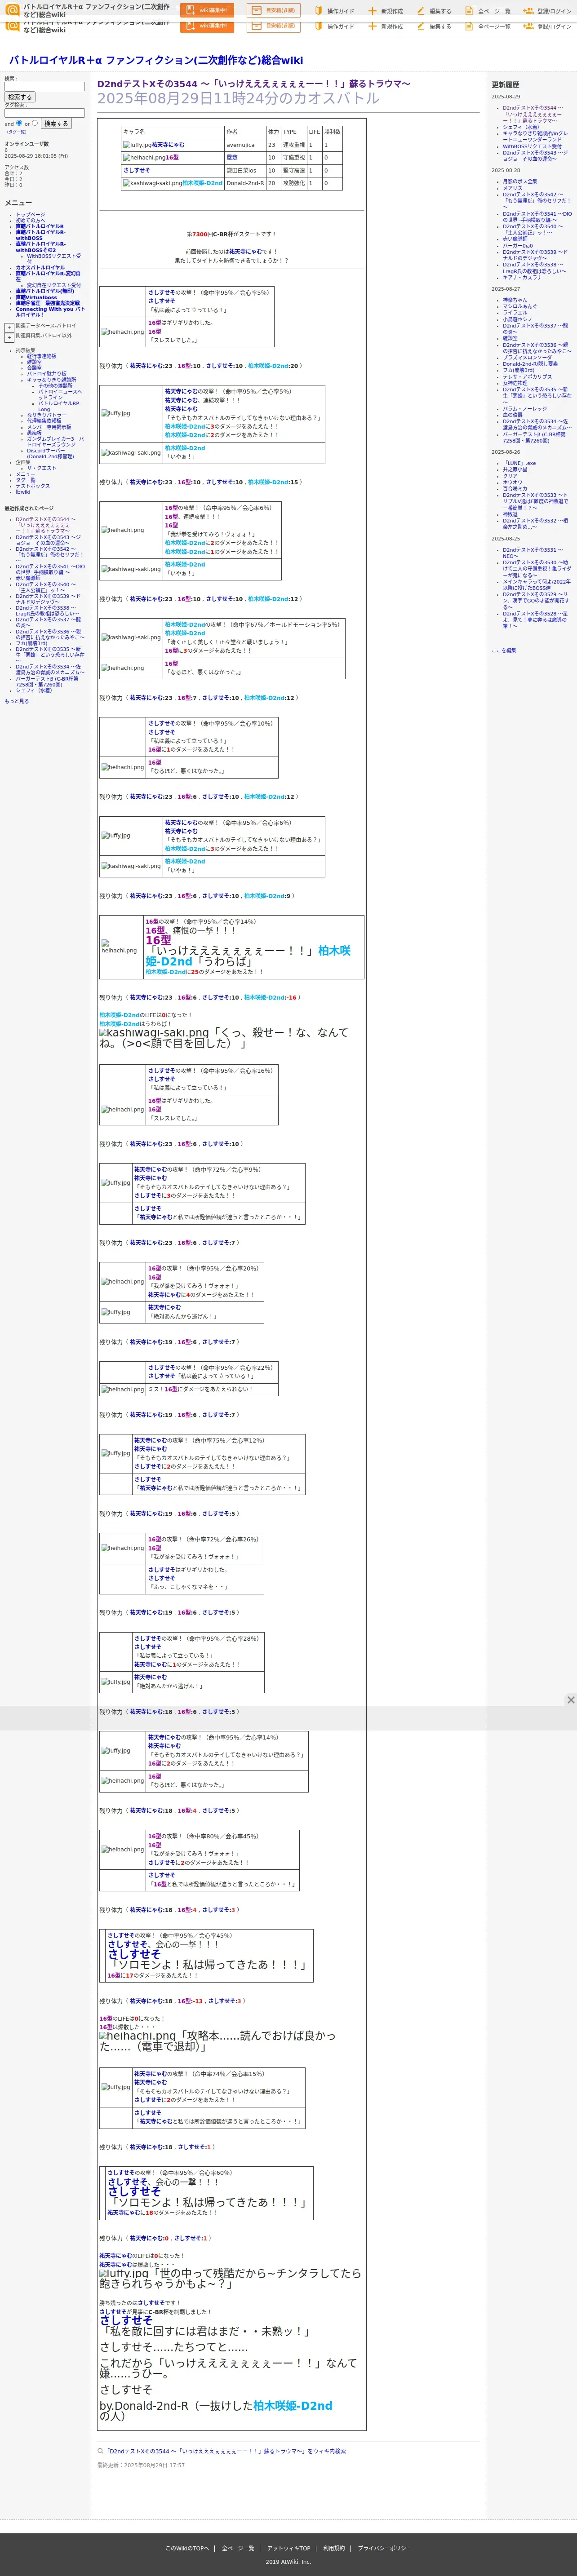Select the 'and' radio button
577x2576 pixels.
click(x=18, y=123)
